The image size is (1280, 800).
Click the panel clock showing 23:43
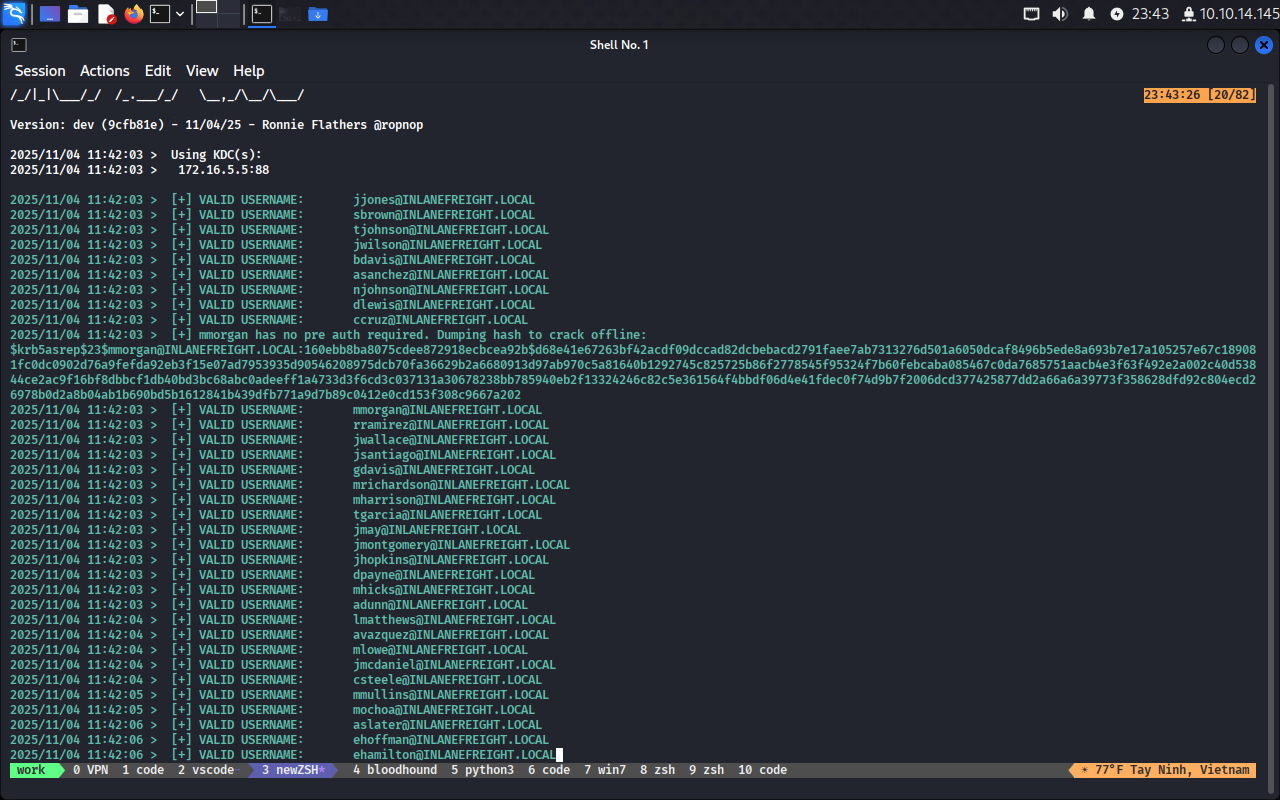coord(1150,14)
